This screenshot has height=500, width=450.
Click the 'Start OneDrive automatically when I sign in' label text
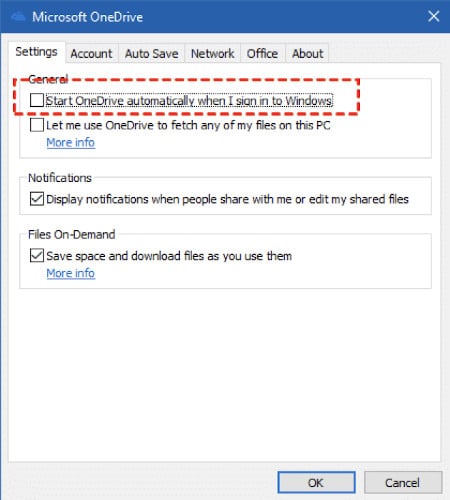click(189, 100)
